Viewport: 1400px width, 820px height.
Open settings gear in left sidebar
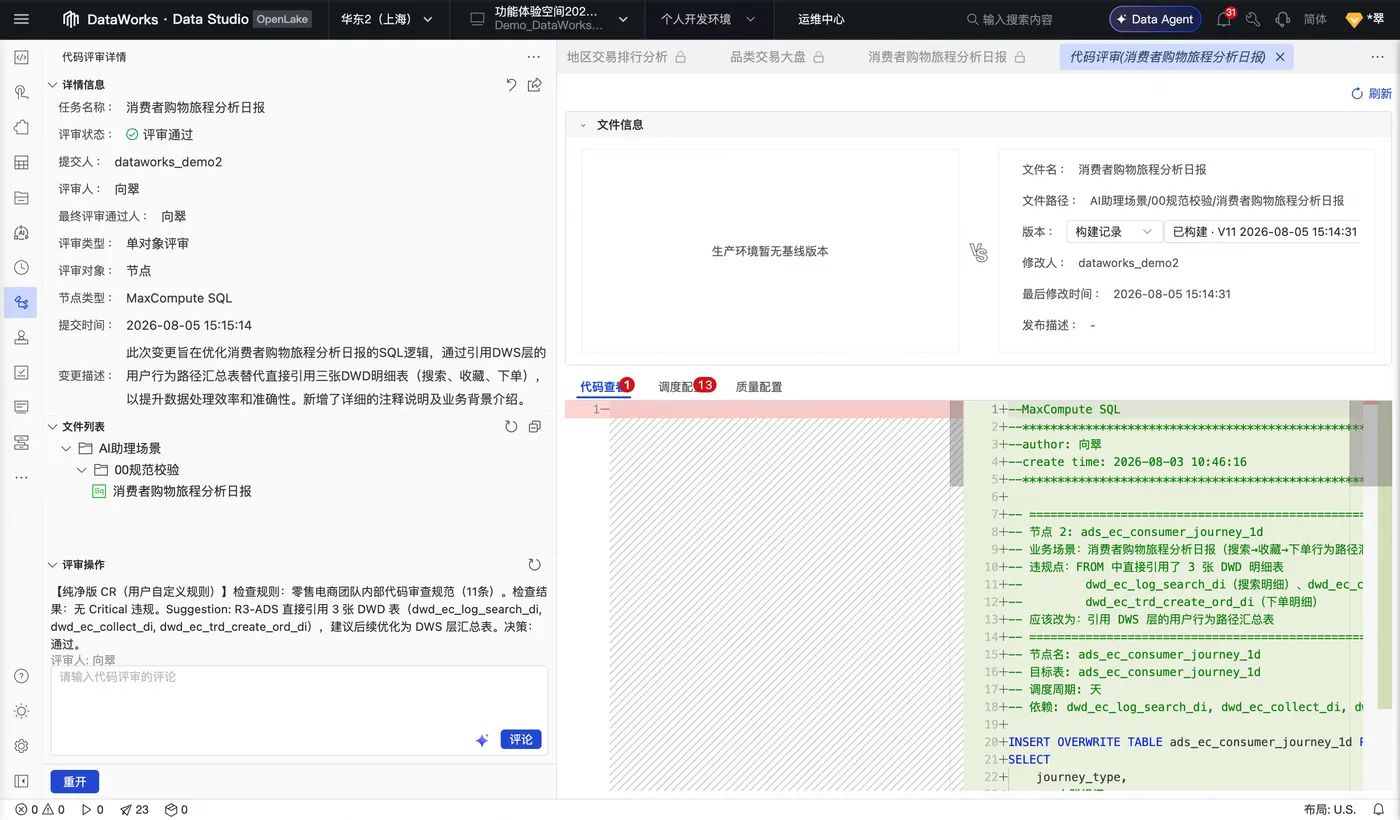pos(21,746)
